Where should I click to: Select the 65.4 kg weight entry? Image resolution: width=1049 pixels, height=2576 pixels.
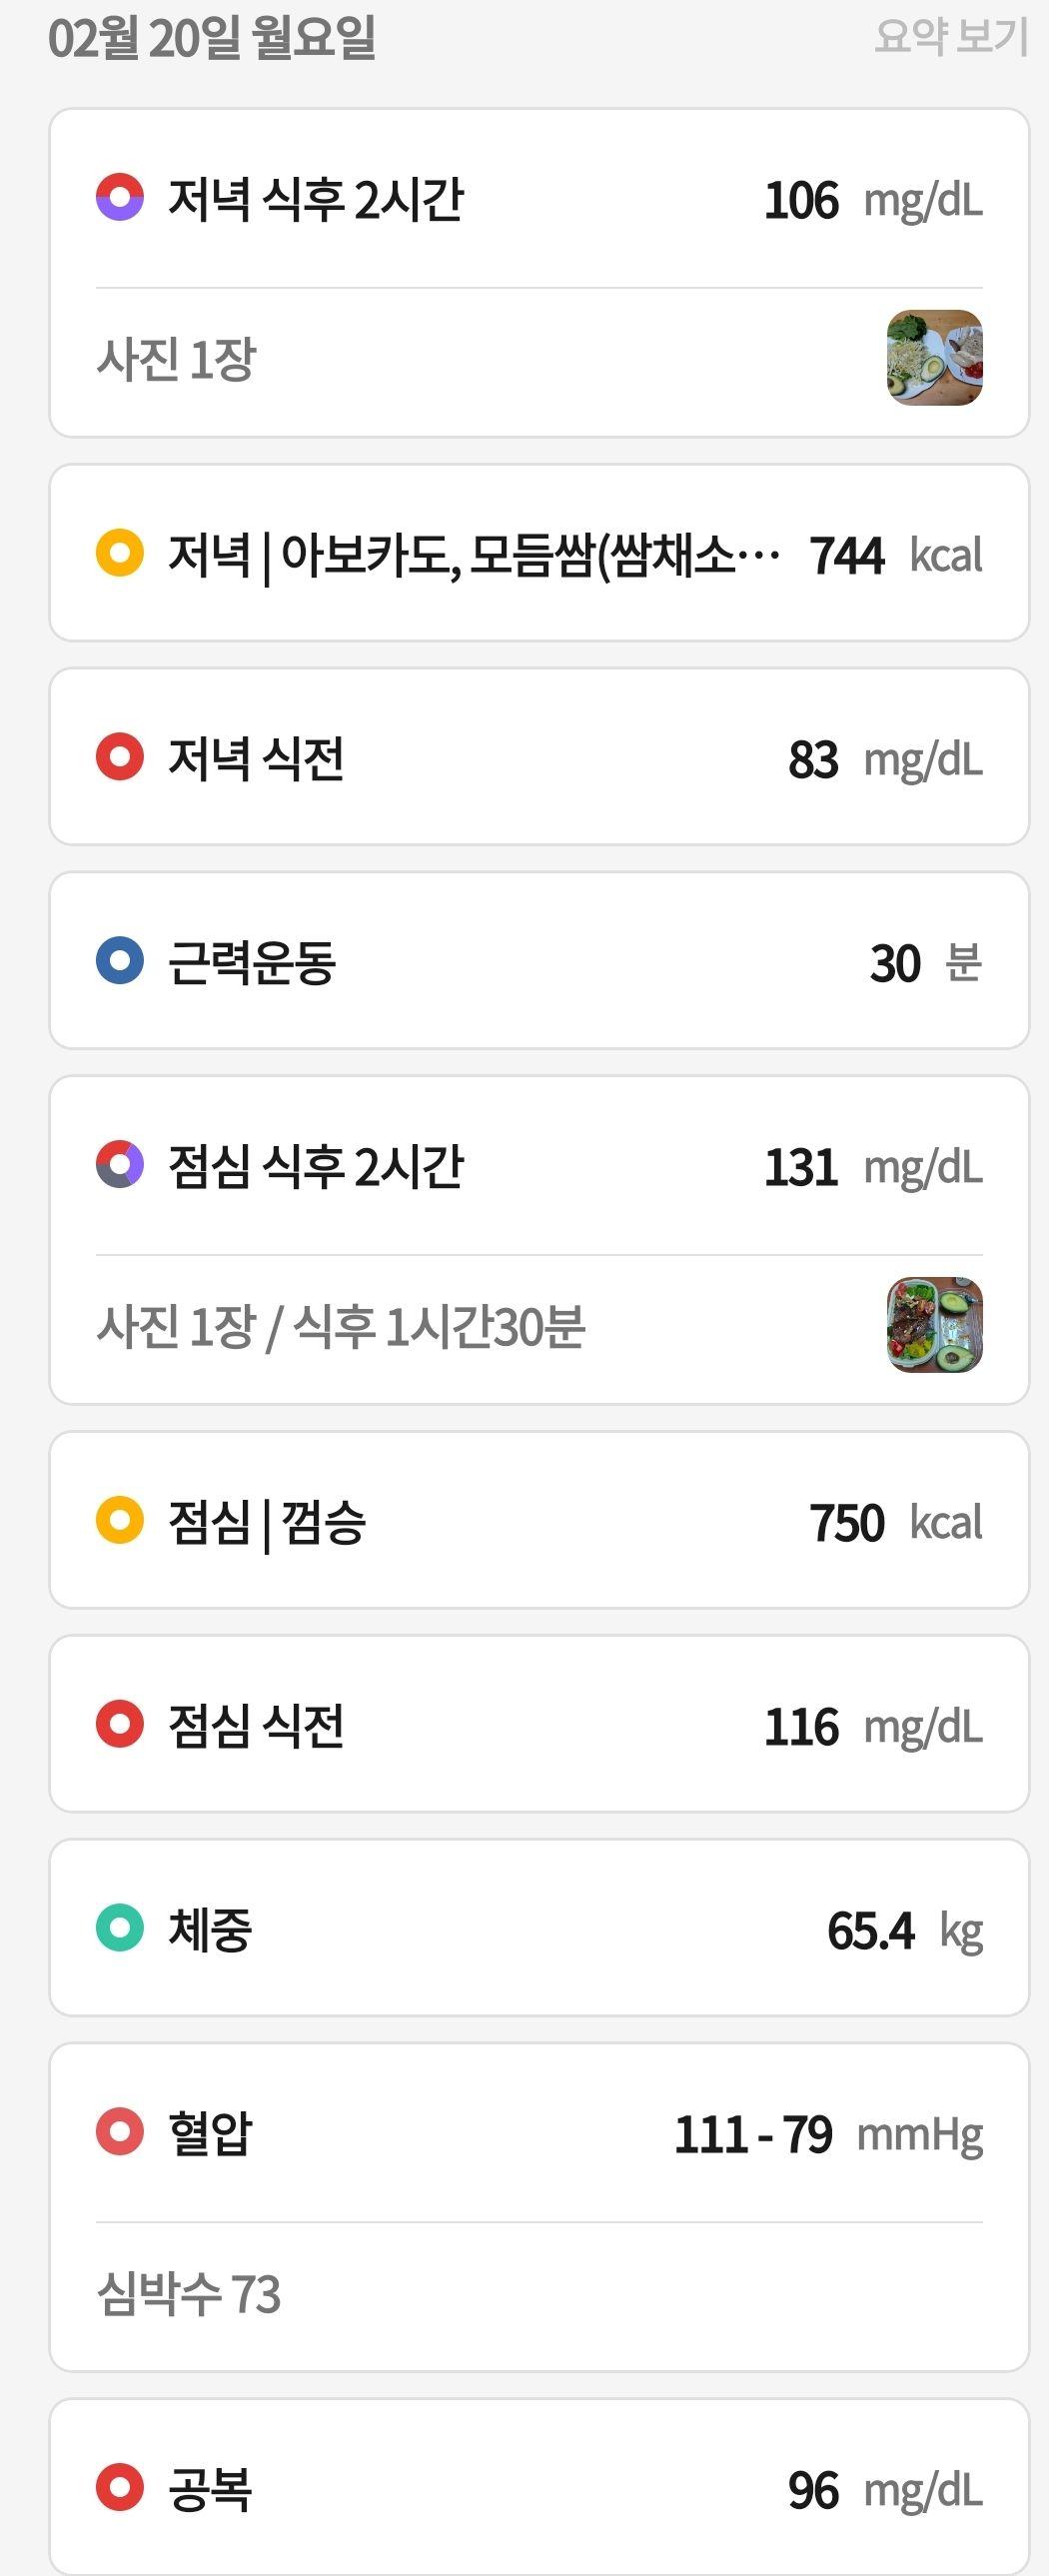click(x=539, y=1929)
